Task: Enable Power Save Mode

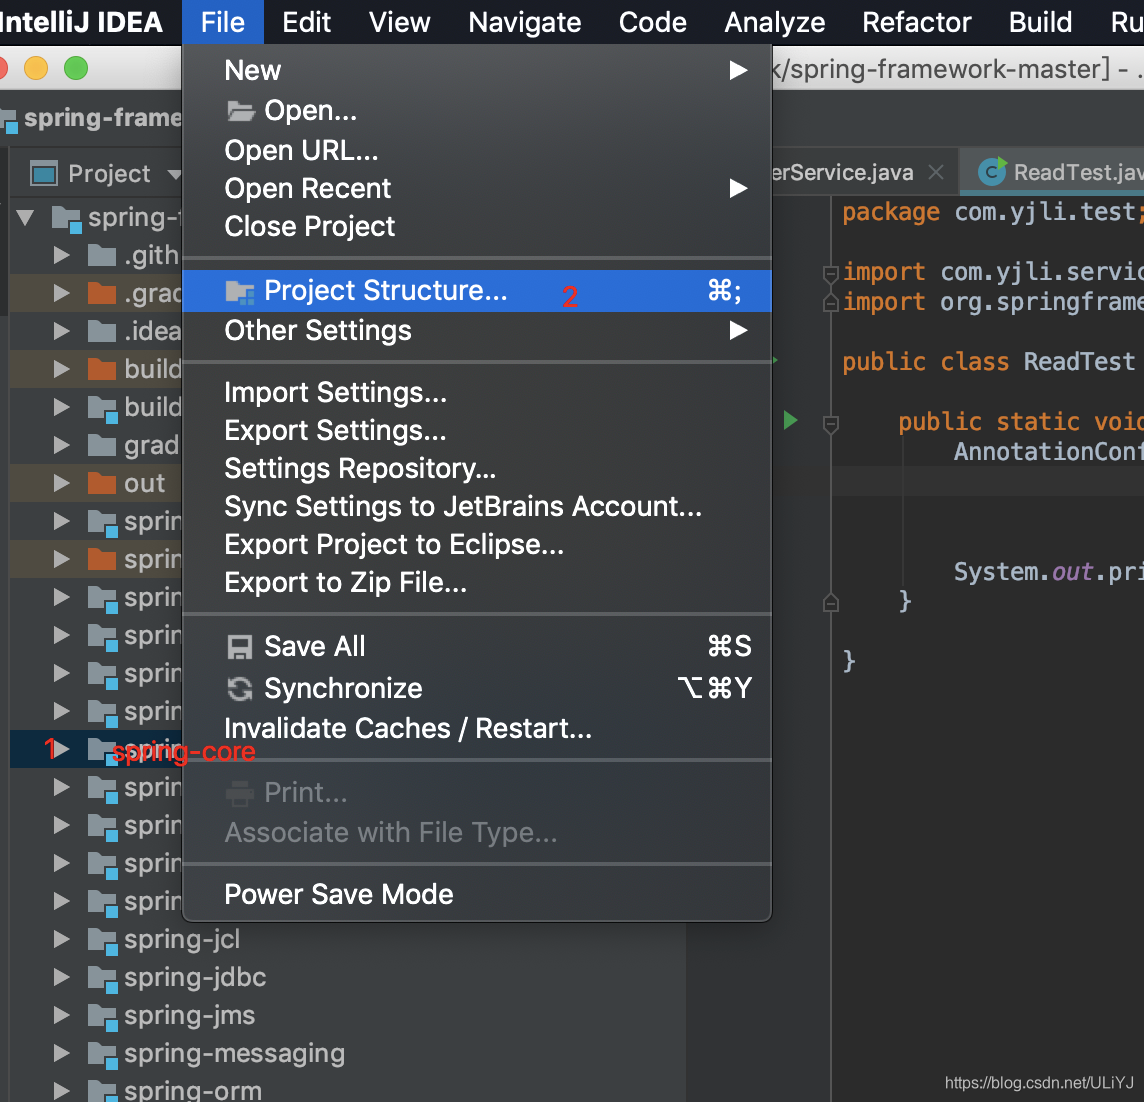Action: click(x=339, y=894)
